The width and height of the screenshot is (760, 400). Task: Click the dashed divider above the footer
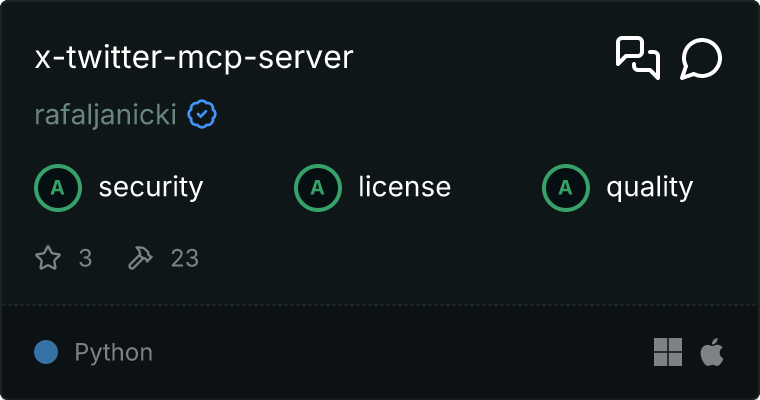pyautogui.click(x=380, y=304)
